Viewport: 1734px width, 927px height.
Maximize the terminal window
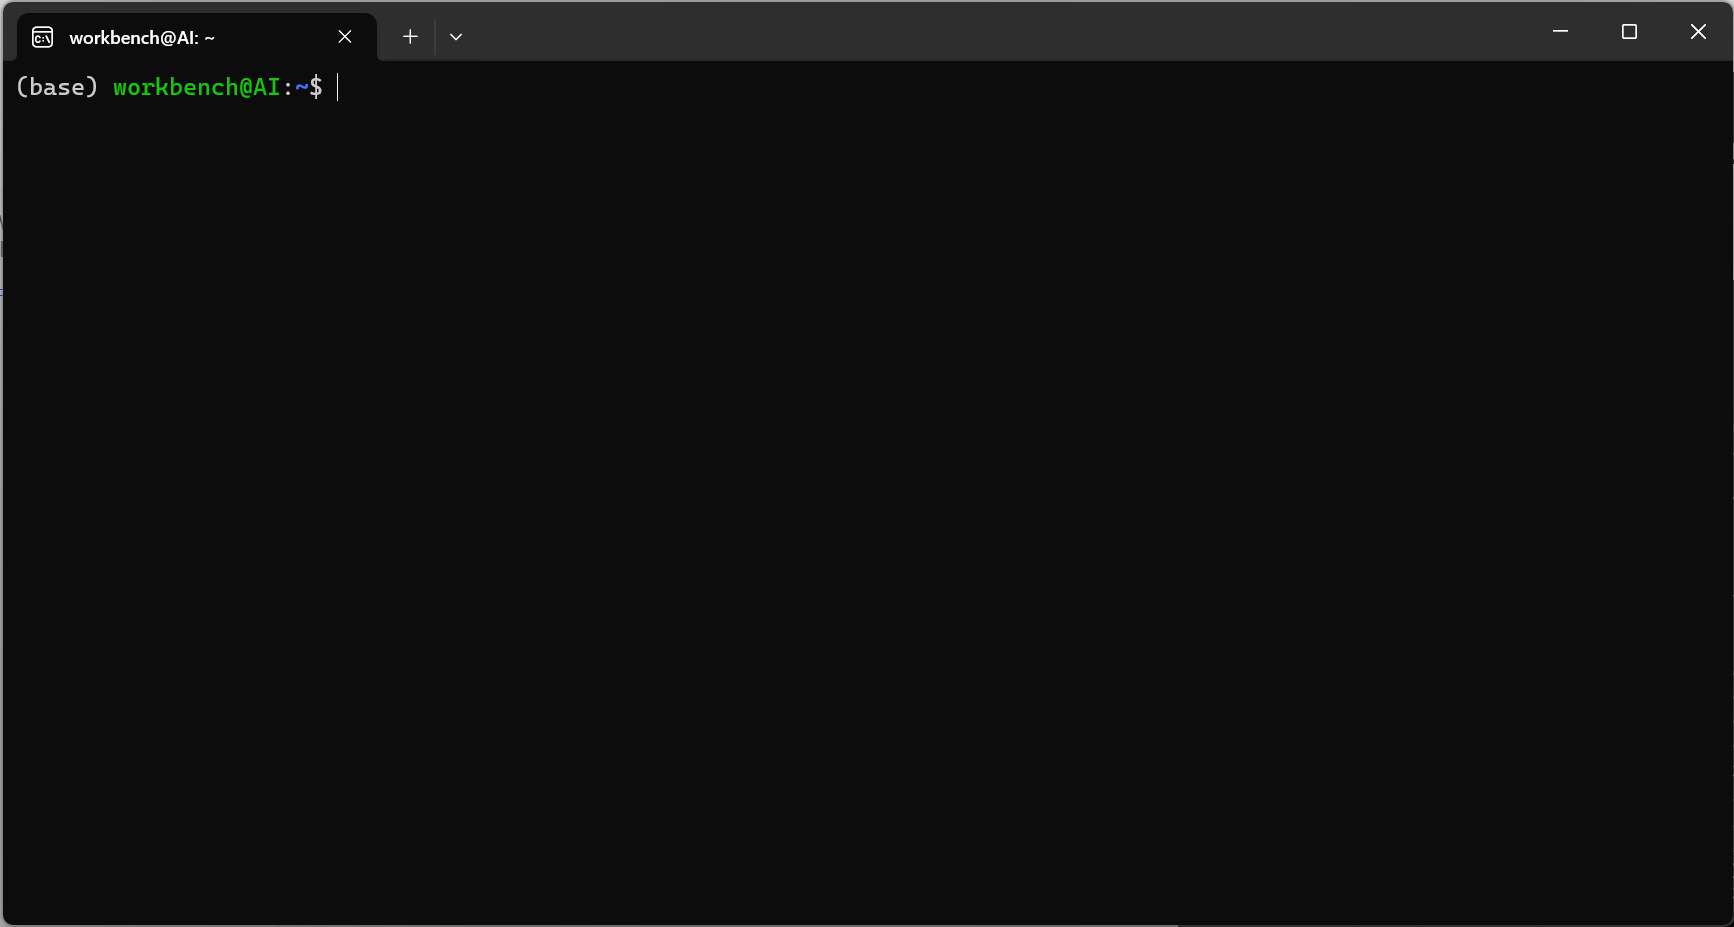click(x=1629, y=32)
